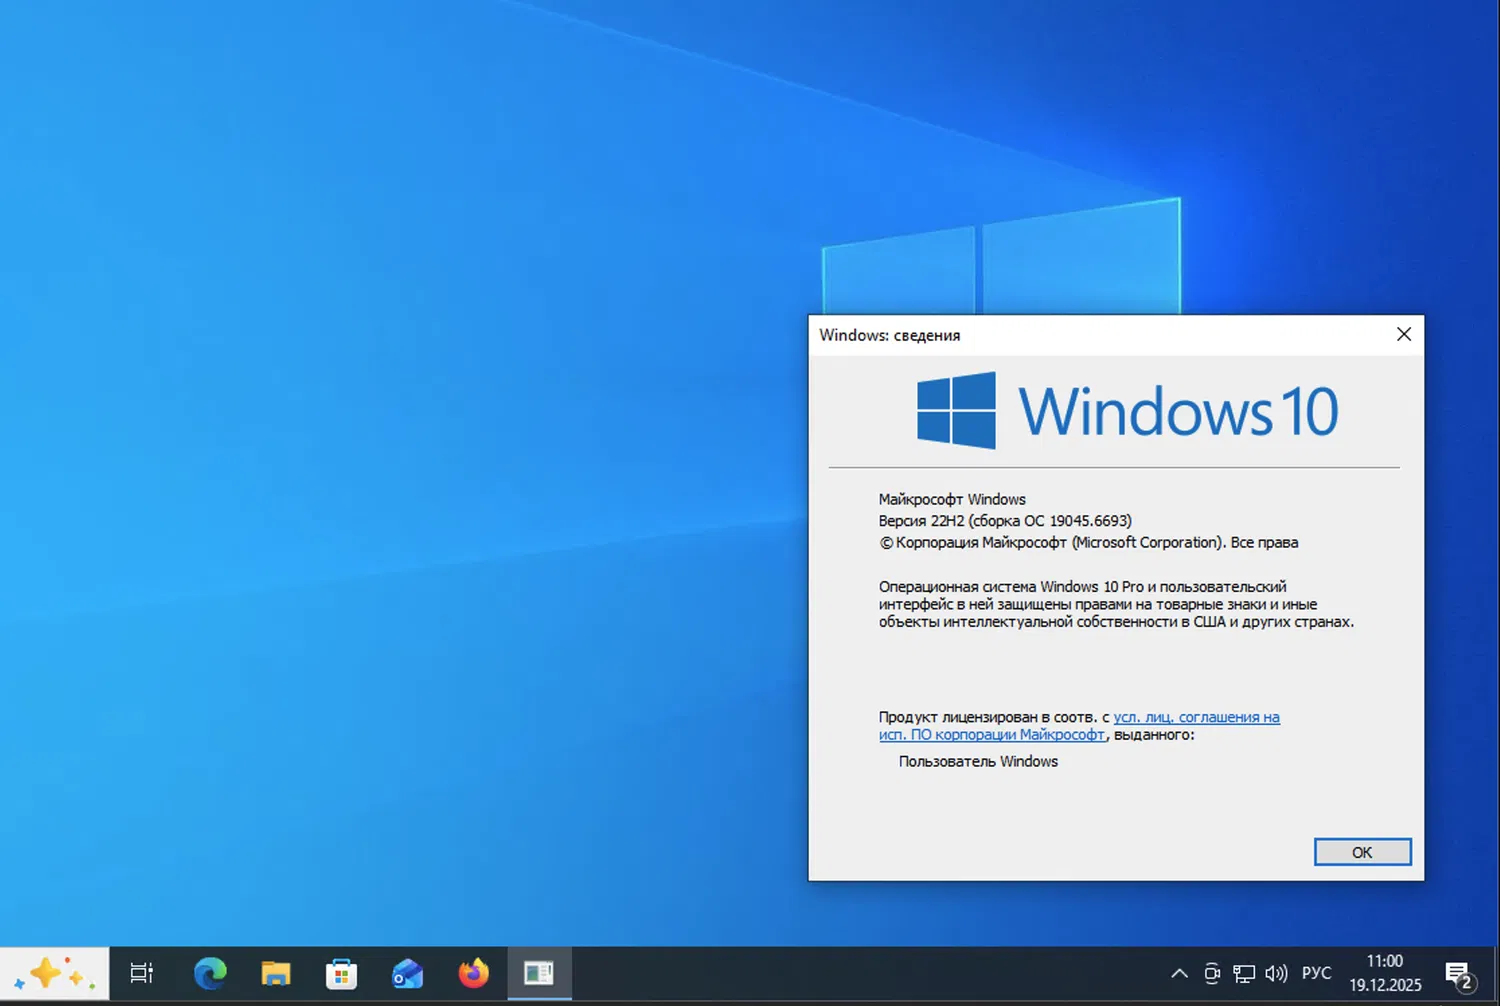Click the clock showing 19.12.2025
The width and height of the screenshot is (1500, 1006).
click(1384, 973)
